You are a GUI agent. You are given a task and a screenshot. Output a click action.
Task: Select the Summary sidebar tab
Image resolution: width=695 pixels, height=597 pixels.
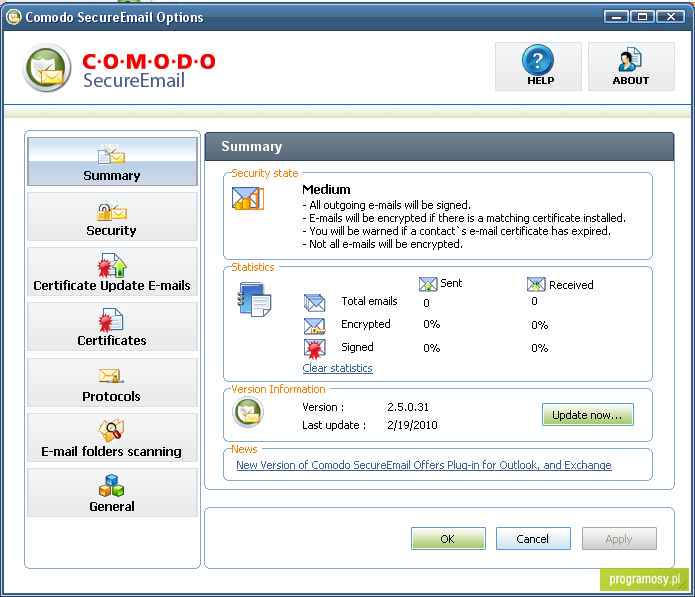[x=112, y=161]
